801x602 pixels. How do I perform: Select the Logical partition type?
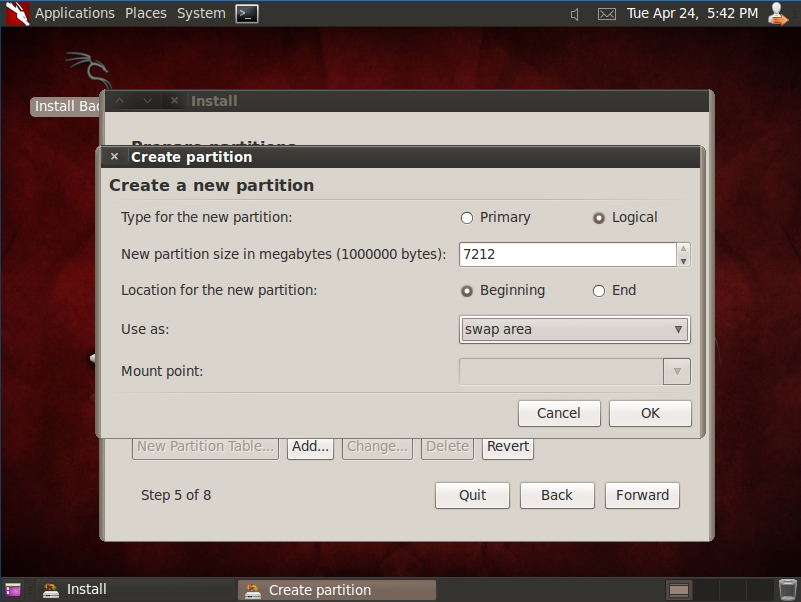click(x=598, y=217)
